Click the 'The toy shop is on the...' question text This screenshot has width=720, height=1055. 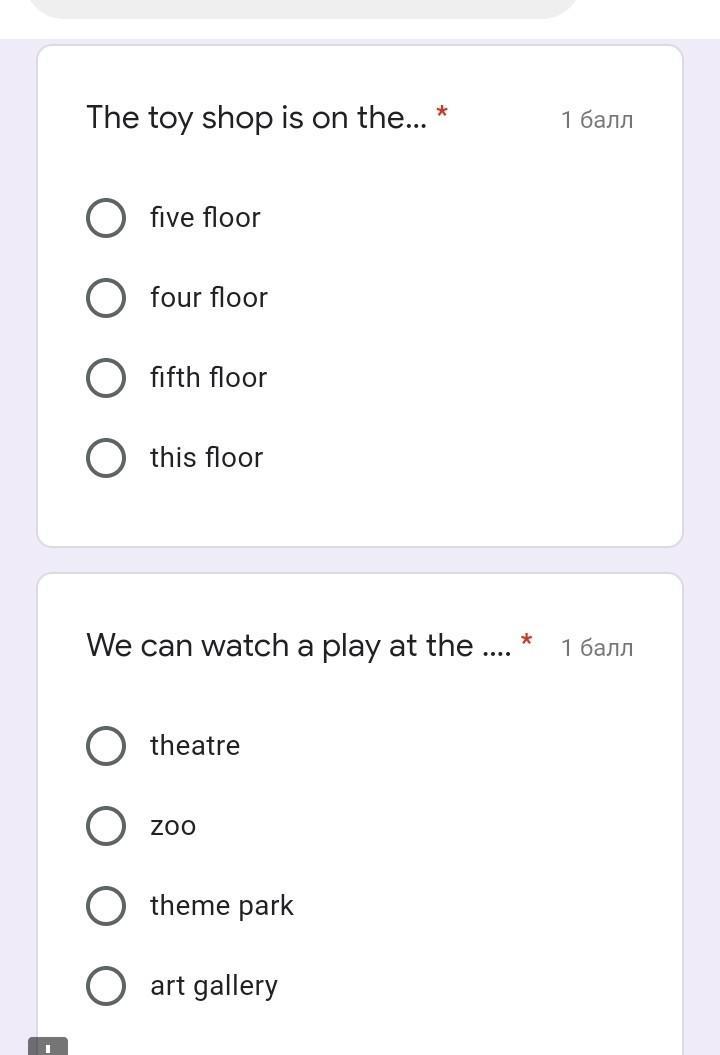256,118
